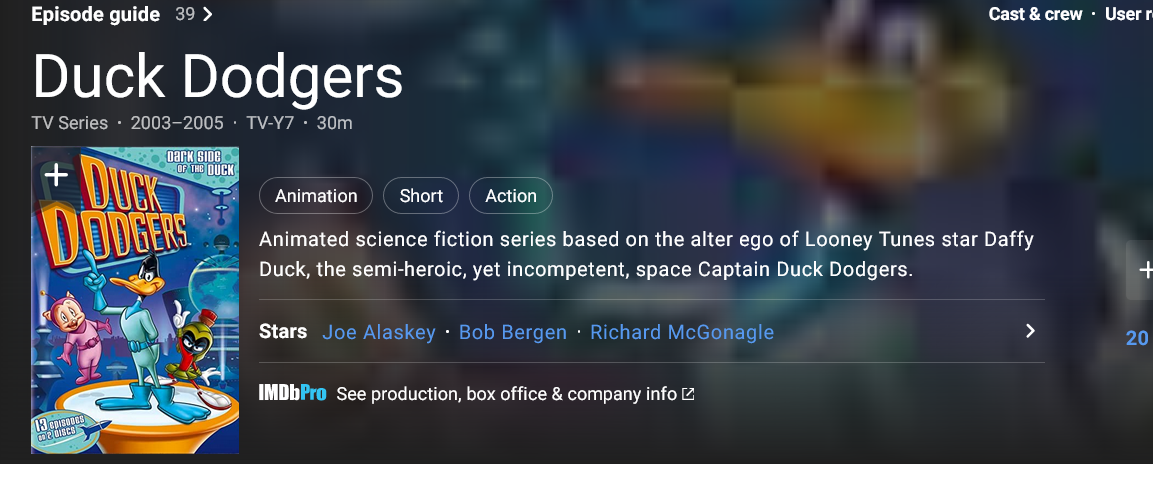Open the chevron next to episode count 39
Viewport: 1153px width, 482px height.
pos(208,14)
